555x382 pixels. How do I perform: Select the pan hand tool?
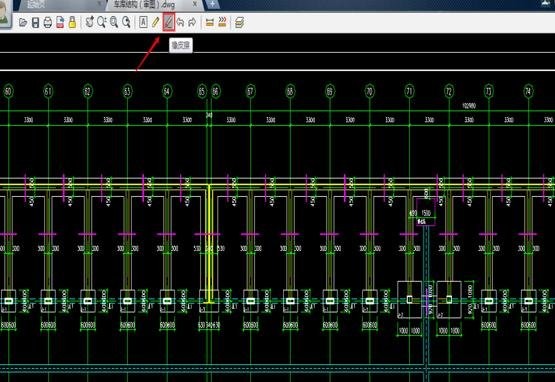(90, 22)
